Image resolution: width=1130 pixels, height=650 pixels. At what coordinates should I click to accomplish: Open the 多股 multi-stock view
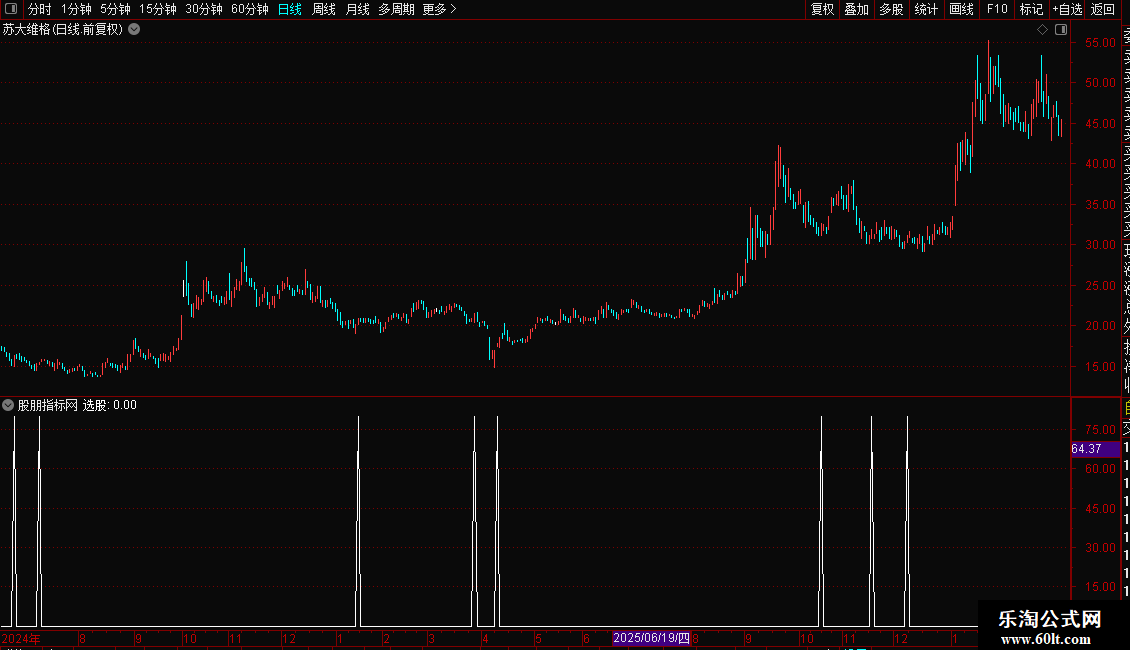891,9
